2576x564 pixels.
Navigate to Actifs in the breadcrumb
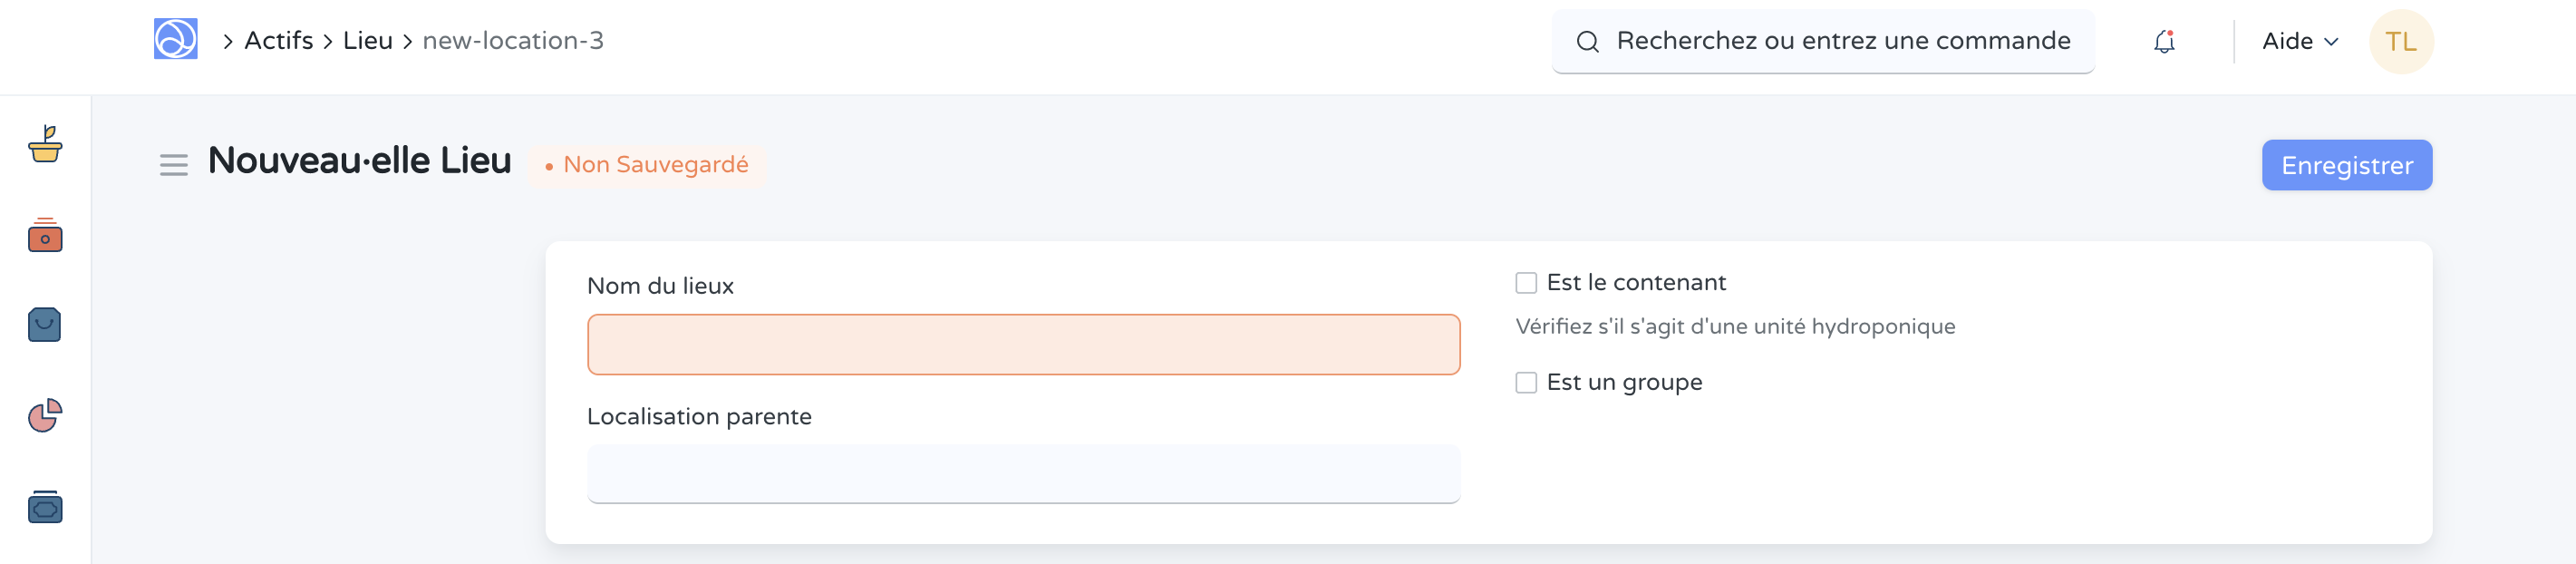tap(280, 40)
